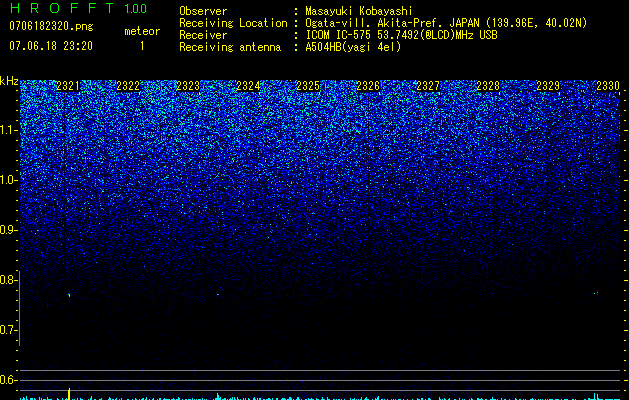This screenshot has width=629, height=400.
Task: Select the file name 0706182320.png
Action: [51, 26]
